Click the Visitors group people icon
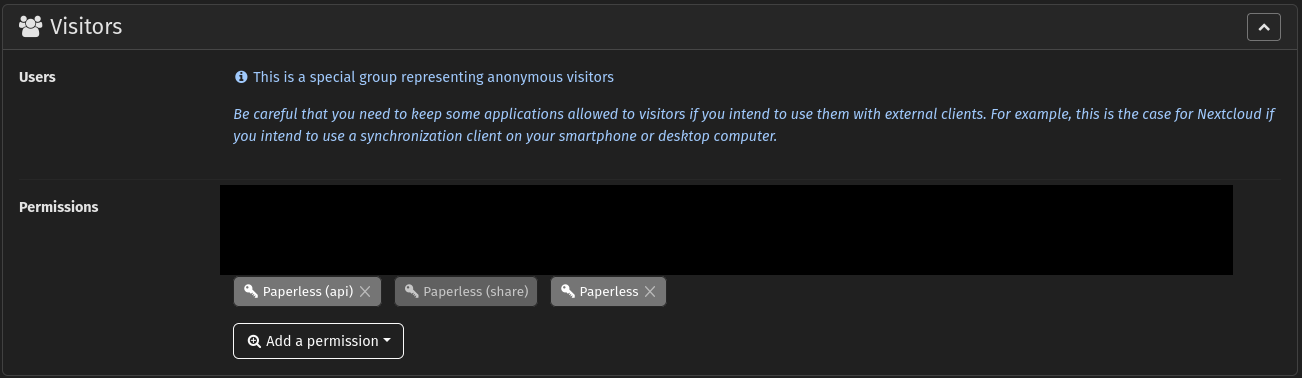The height and width of the screenshot is (378, 1302). tap(31, 27)
